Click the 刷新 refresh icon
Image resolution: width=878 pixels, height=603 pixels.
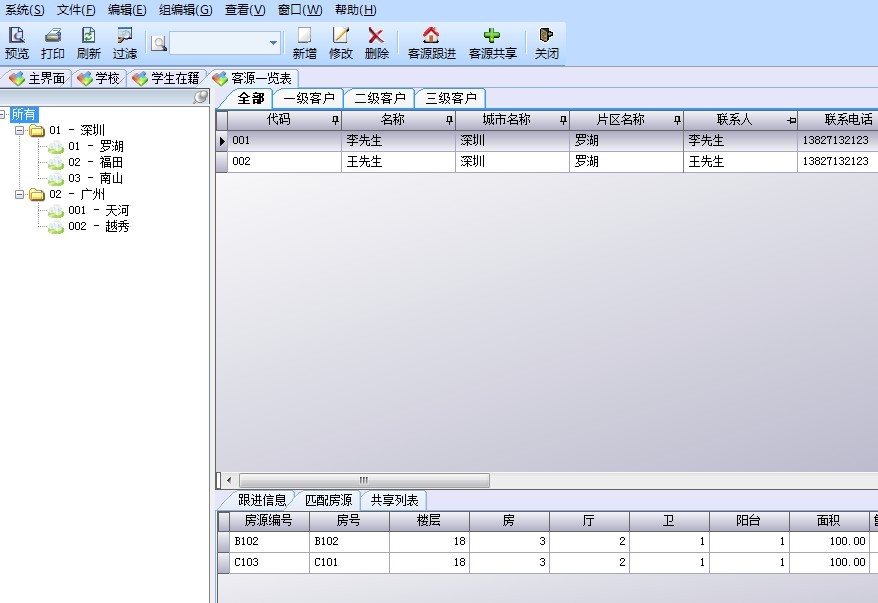coord(89,36)
